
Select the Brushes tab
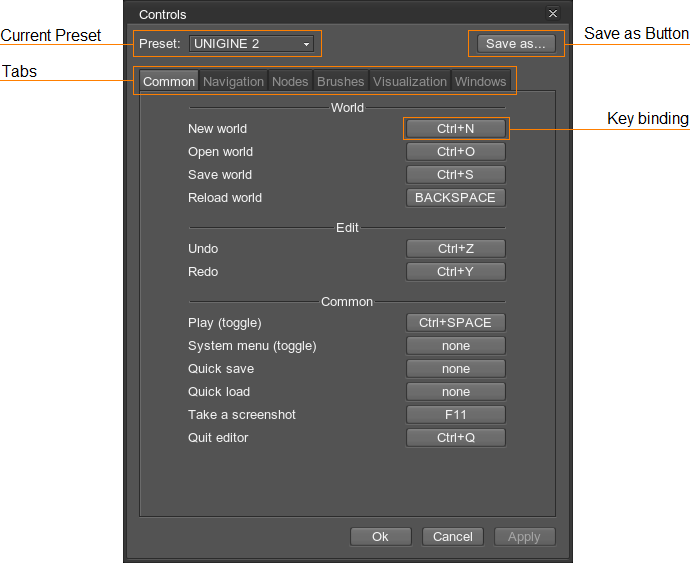coord(340,81)
